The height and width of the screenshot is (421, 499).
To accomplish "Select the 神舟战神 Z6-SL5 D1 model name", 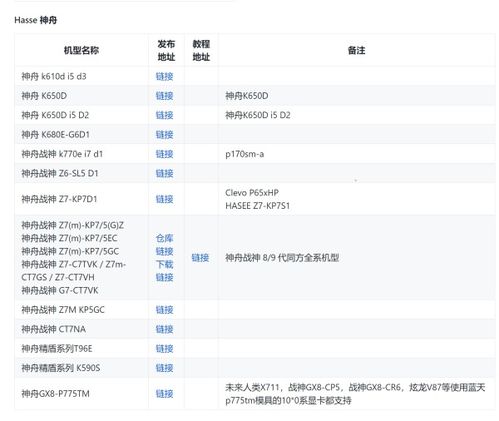I will coord(60,173).
